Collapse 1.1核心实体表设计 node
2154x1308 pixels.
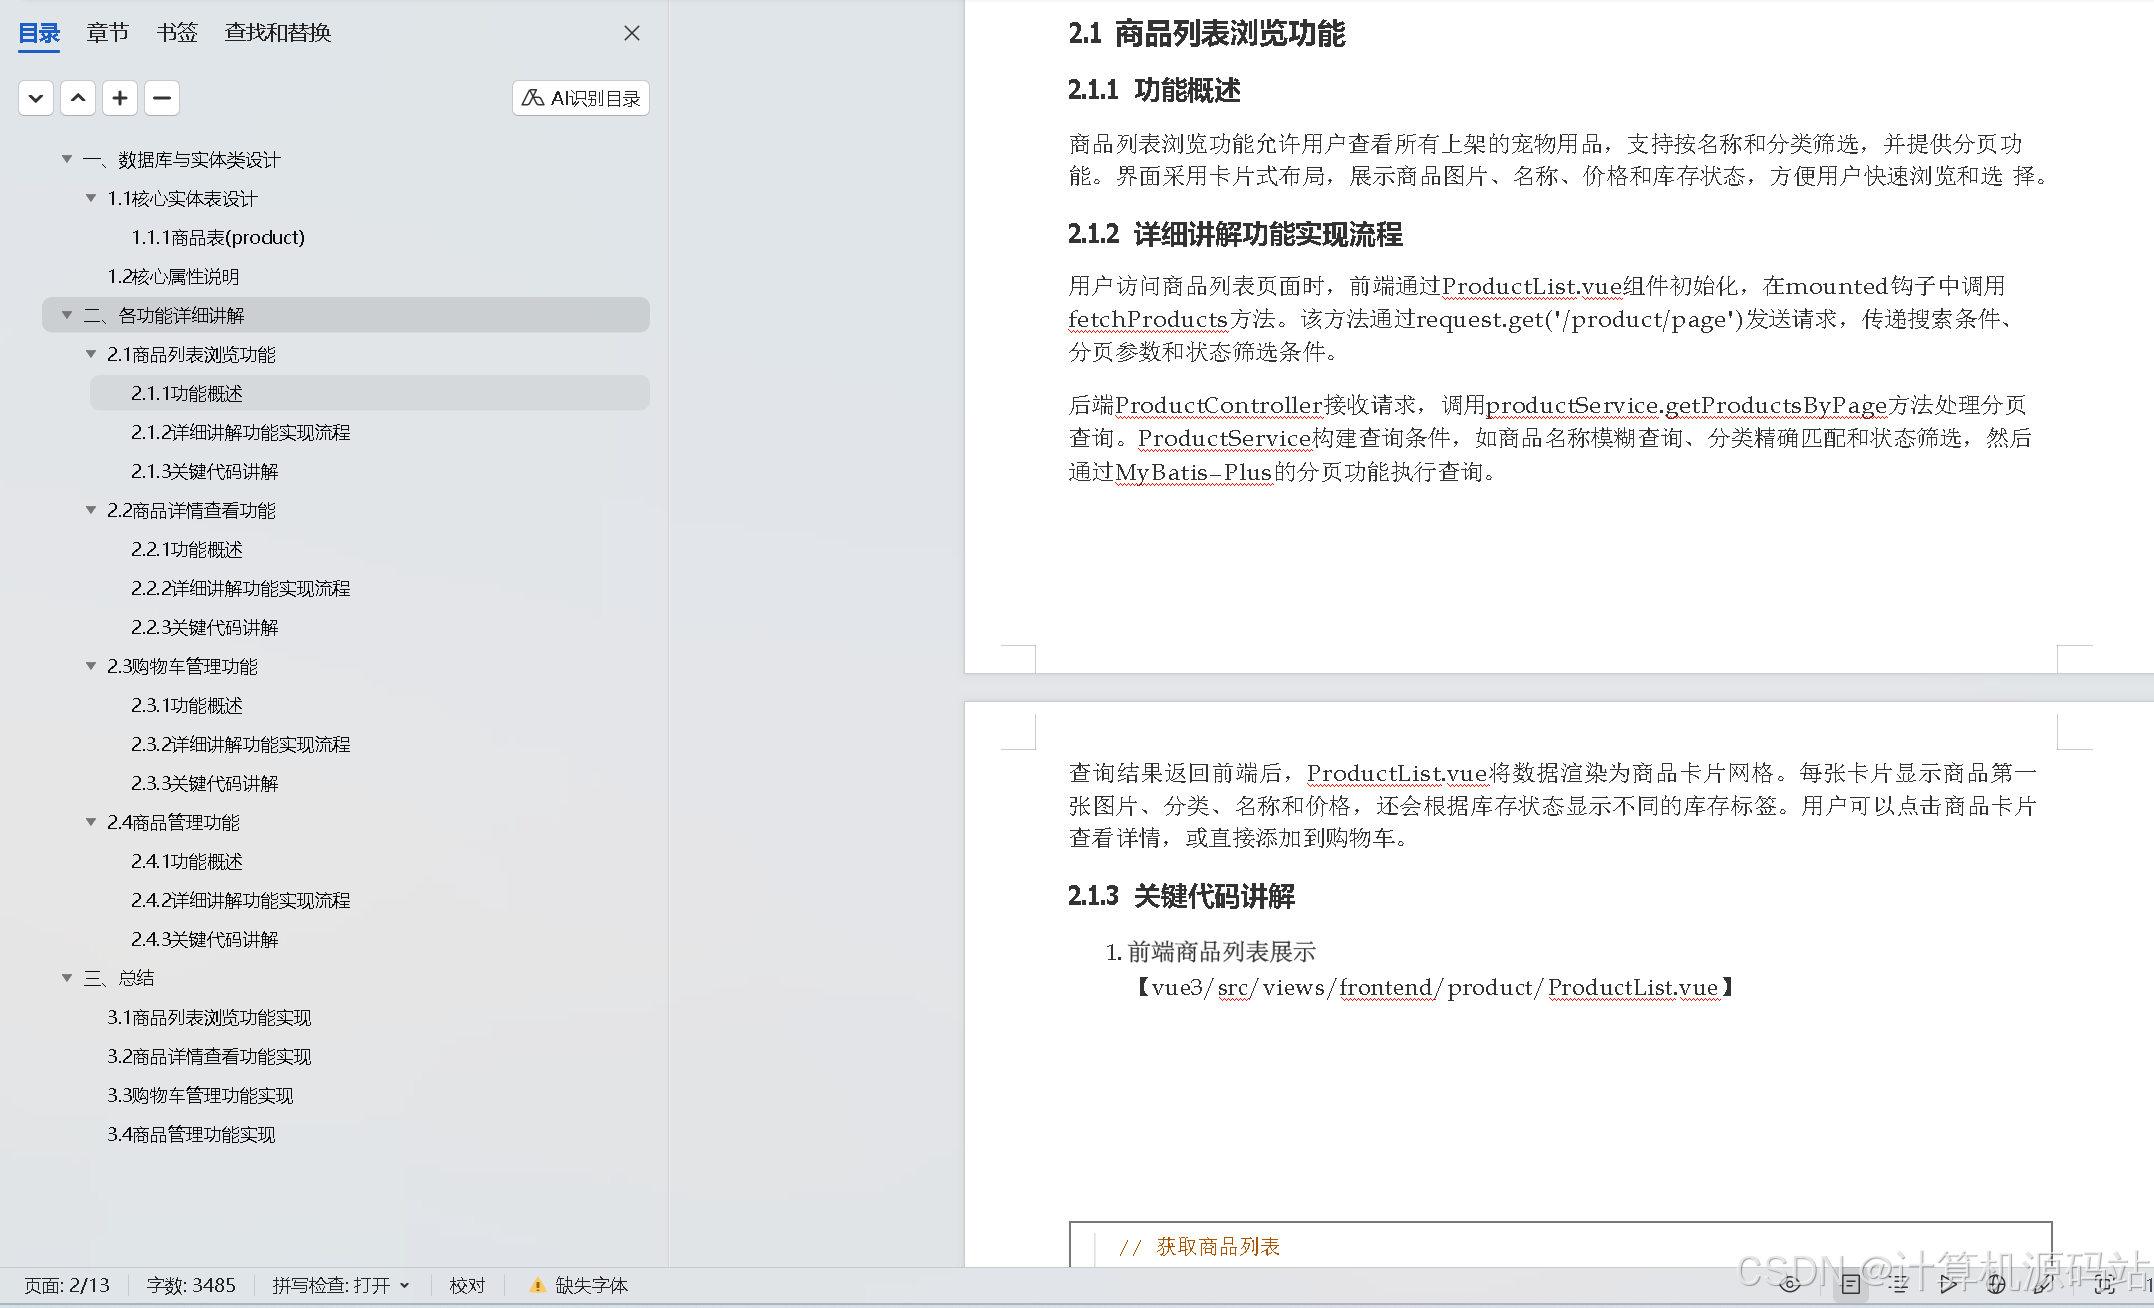(91, 198)
